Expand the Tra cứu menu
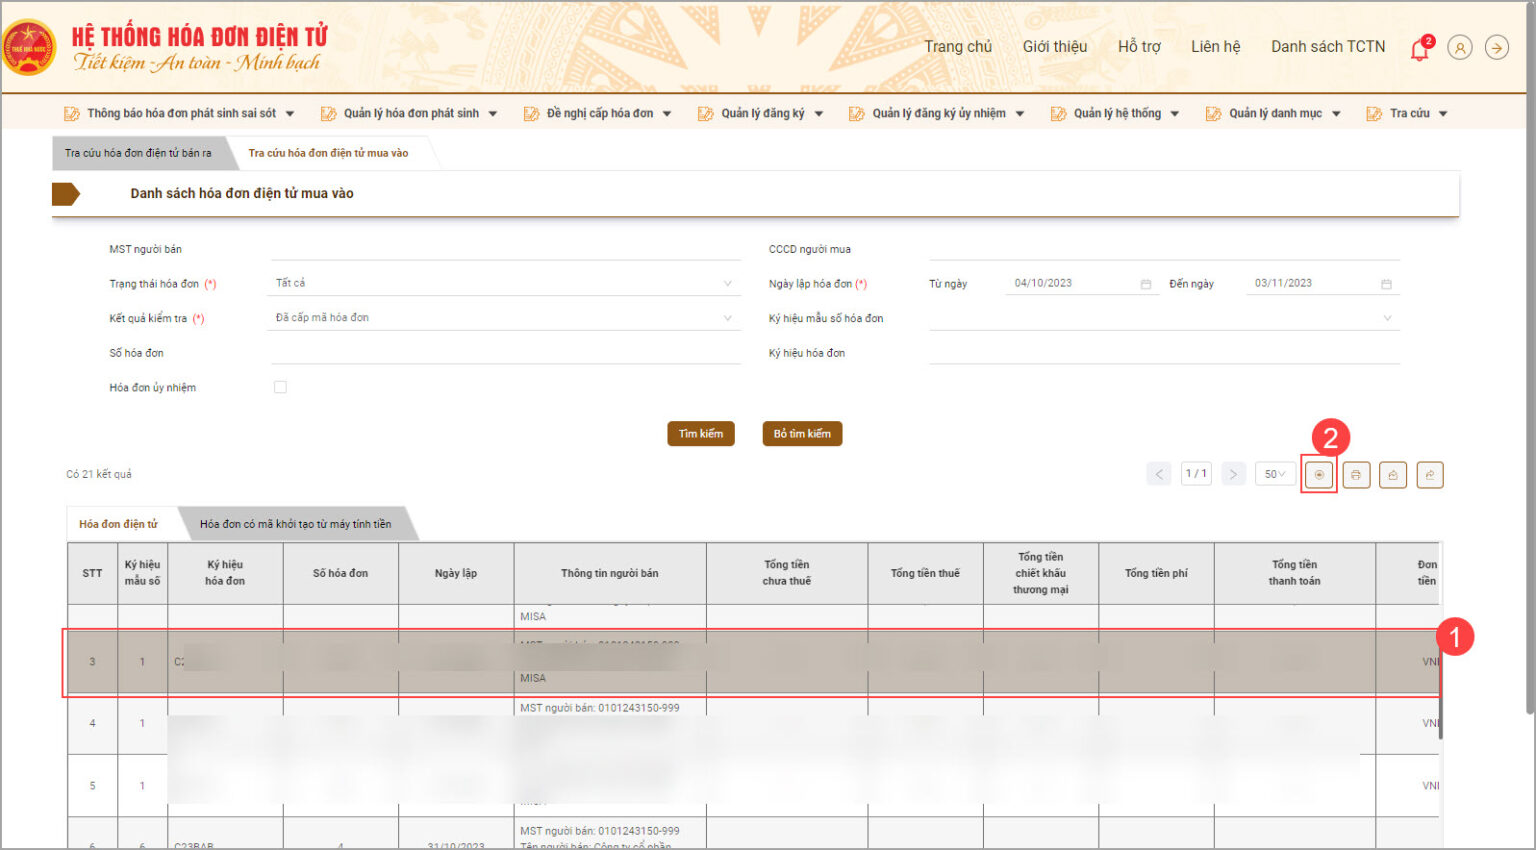Viewport: 1536px width, 850px height. coord(1443,114)
